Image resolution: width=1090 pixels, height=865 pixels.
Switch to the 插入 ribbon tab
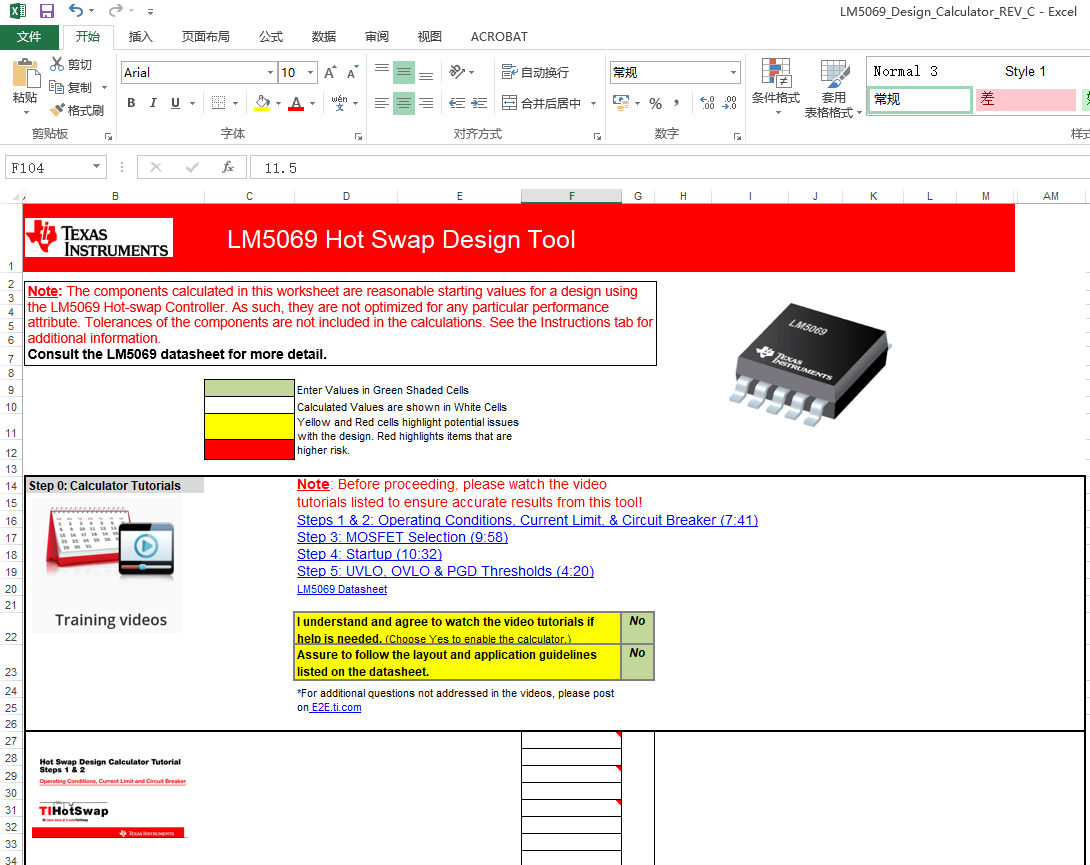(138, 37)
